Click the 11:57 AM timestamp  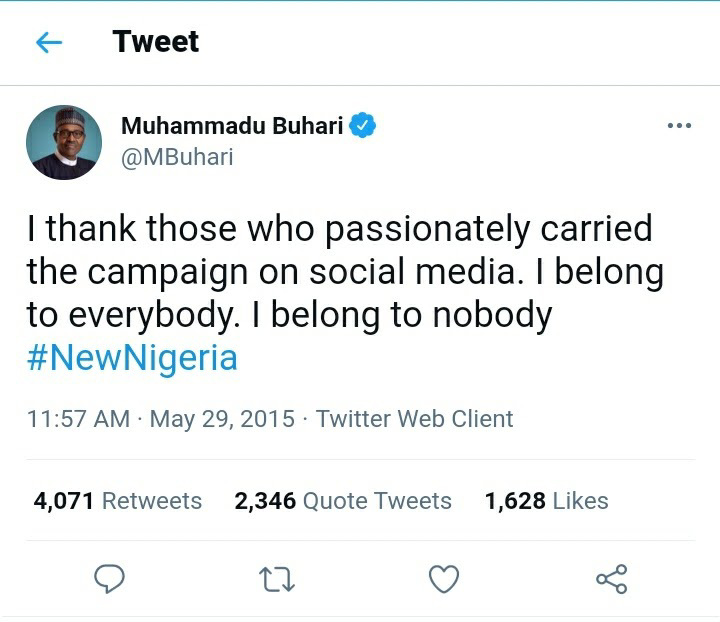[x=79, y=419]
